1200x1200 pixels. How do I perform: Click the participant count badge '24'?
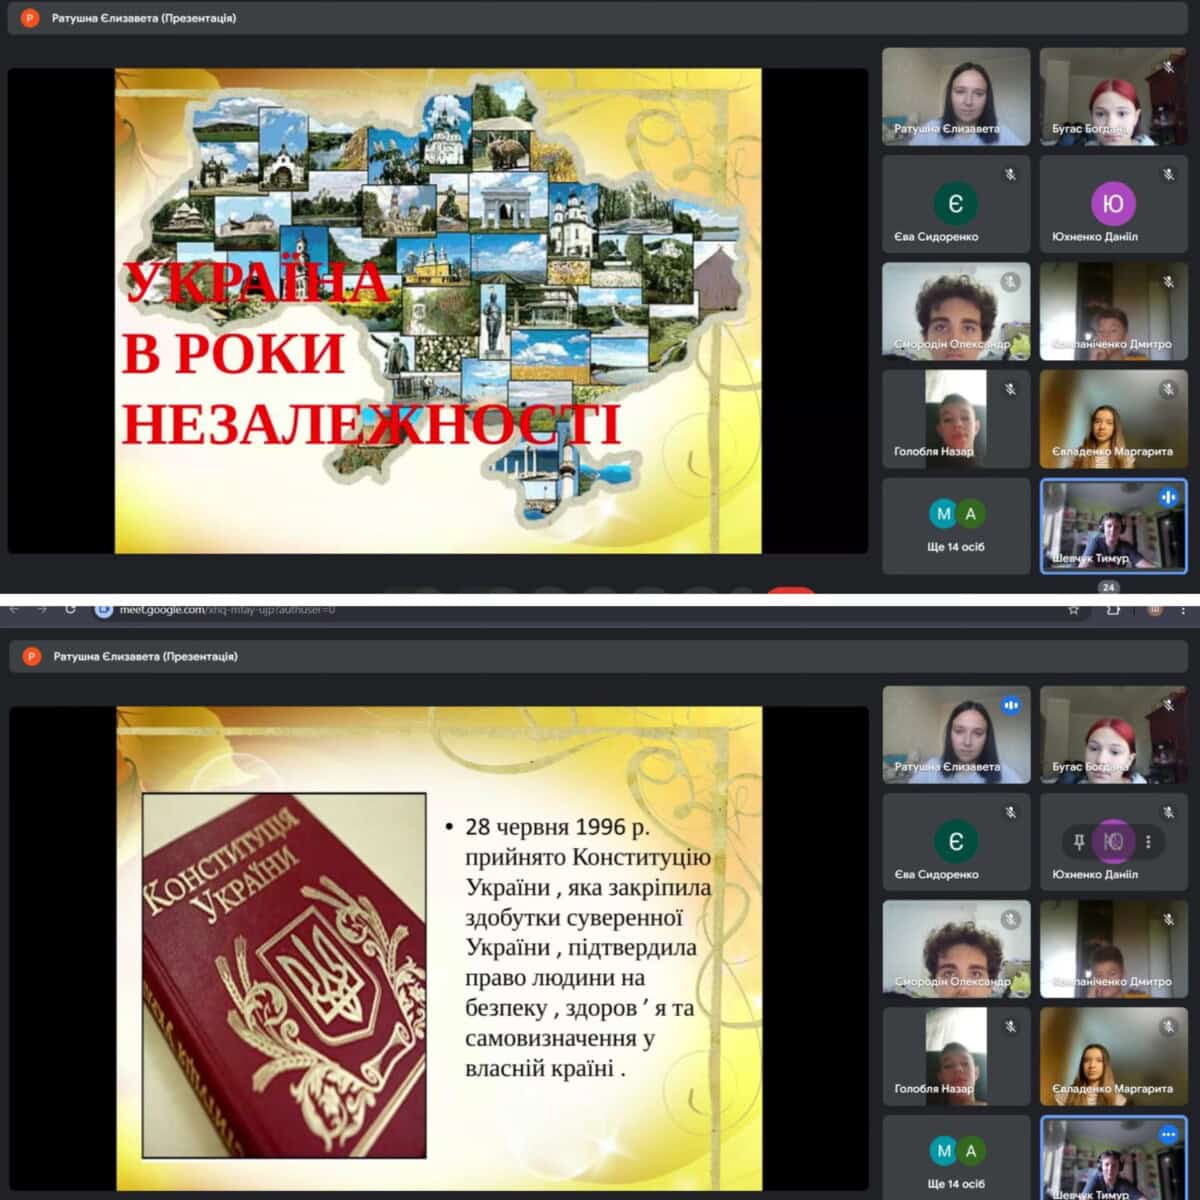tap(1108, 587)
